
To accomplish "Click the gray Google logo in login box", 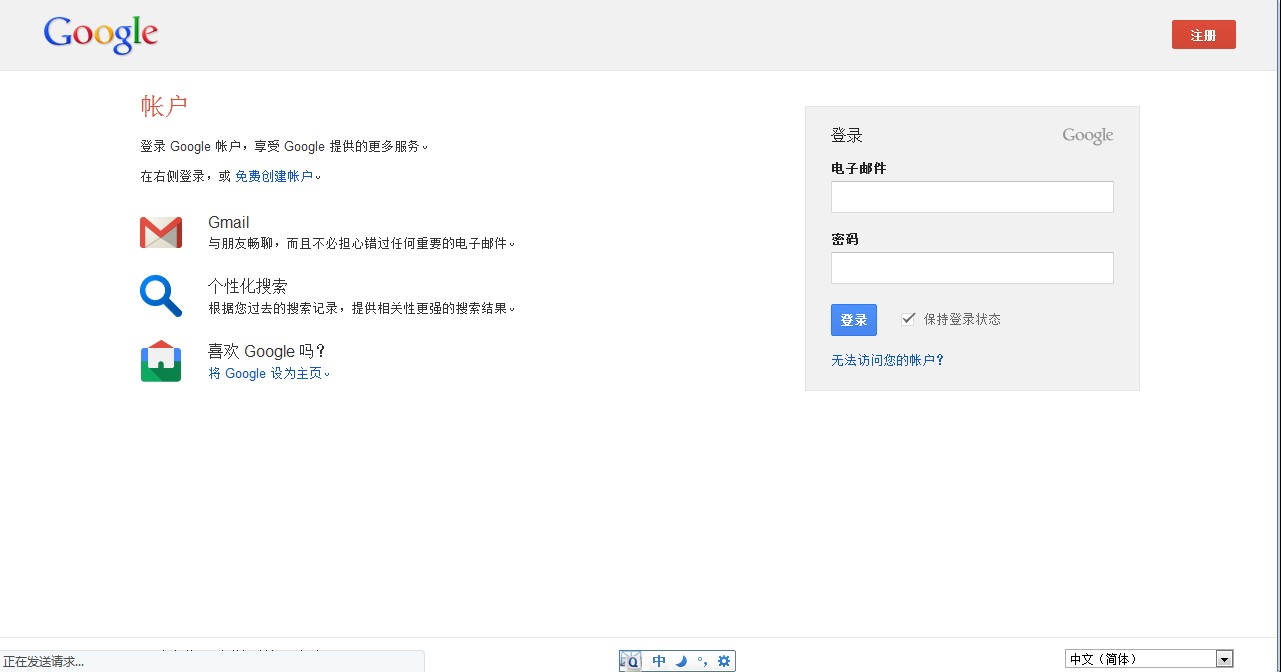I will (x=1087, y=136).
